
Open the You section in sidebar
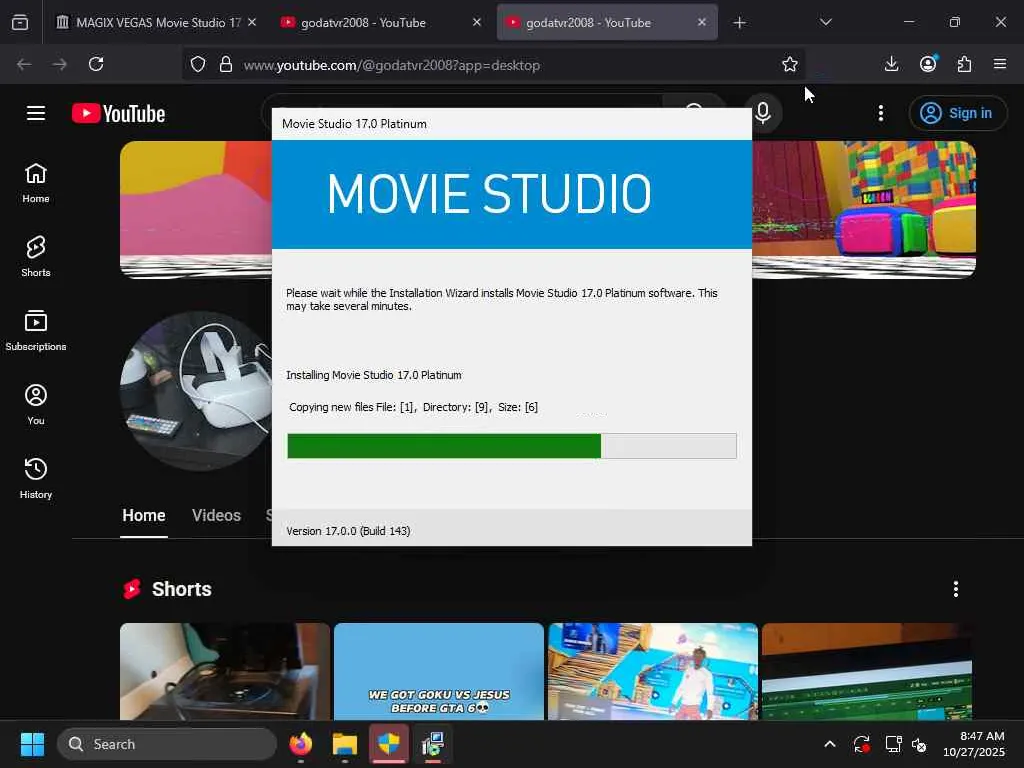[36, 405]
